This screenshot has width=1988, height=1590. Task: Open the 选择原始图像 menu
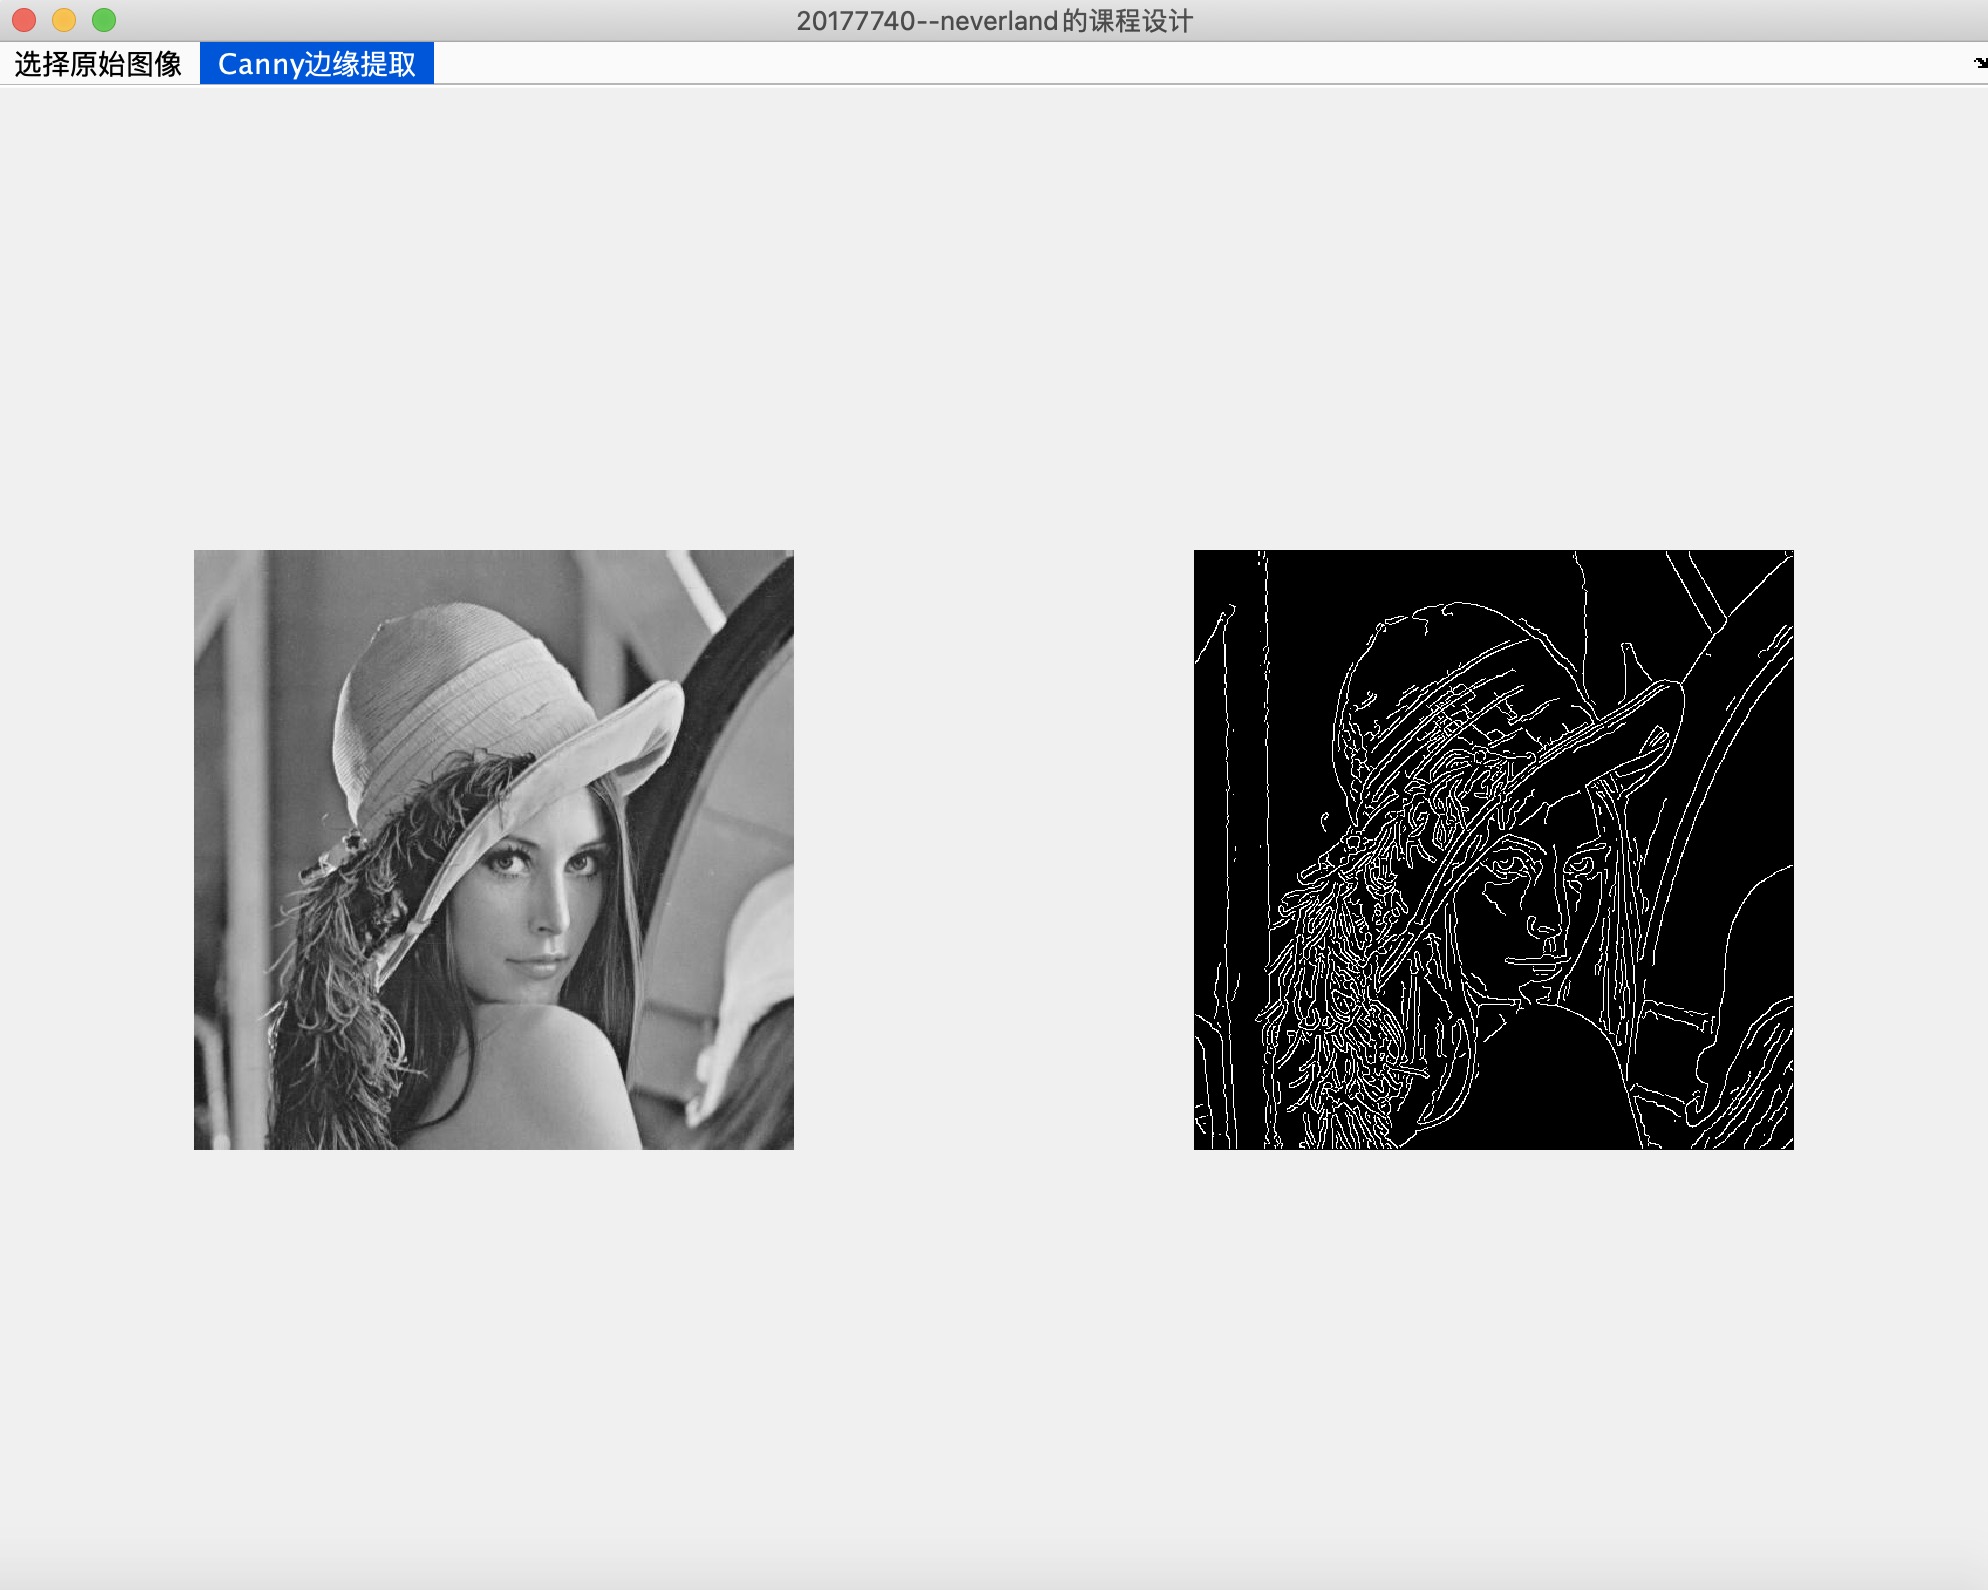point(97,64)
